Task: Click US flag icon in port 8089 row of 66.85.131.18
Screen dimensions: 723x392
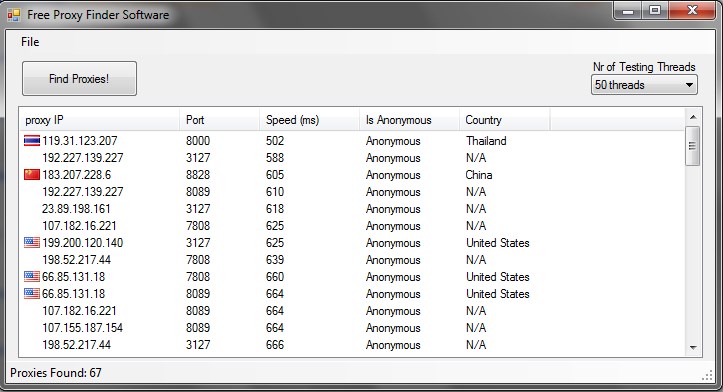Action: [x=32, y=293]
